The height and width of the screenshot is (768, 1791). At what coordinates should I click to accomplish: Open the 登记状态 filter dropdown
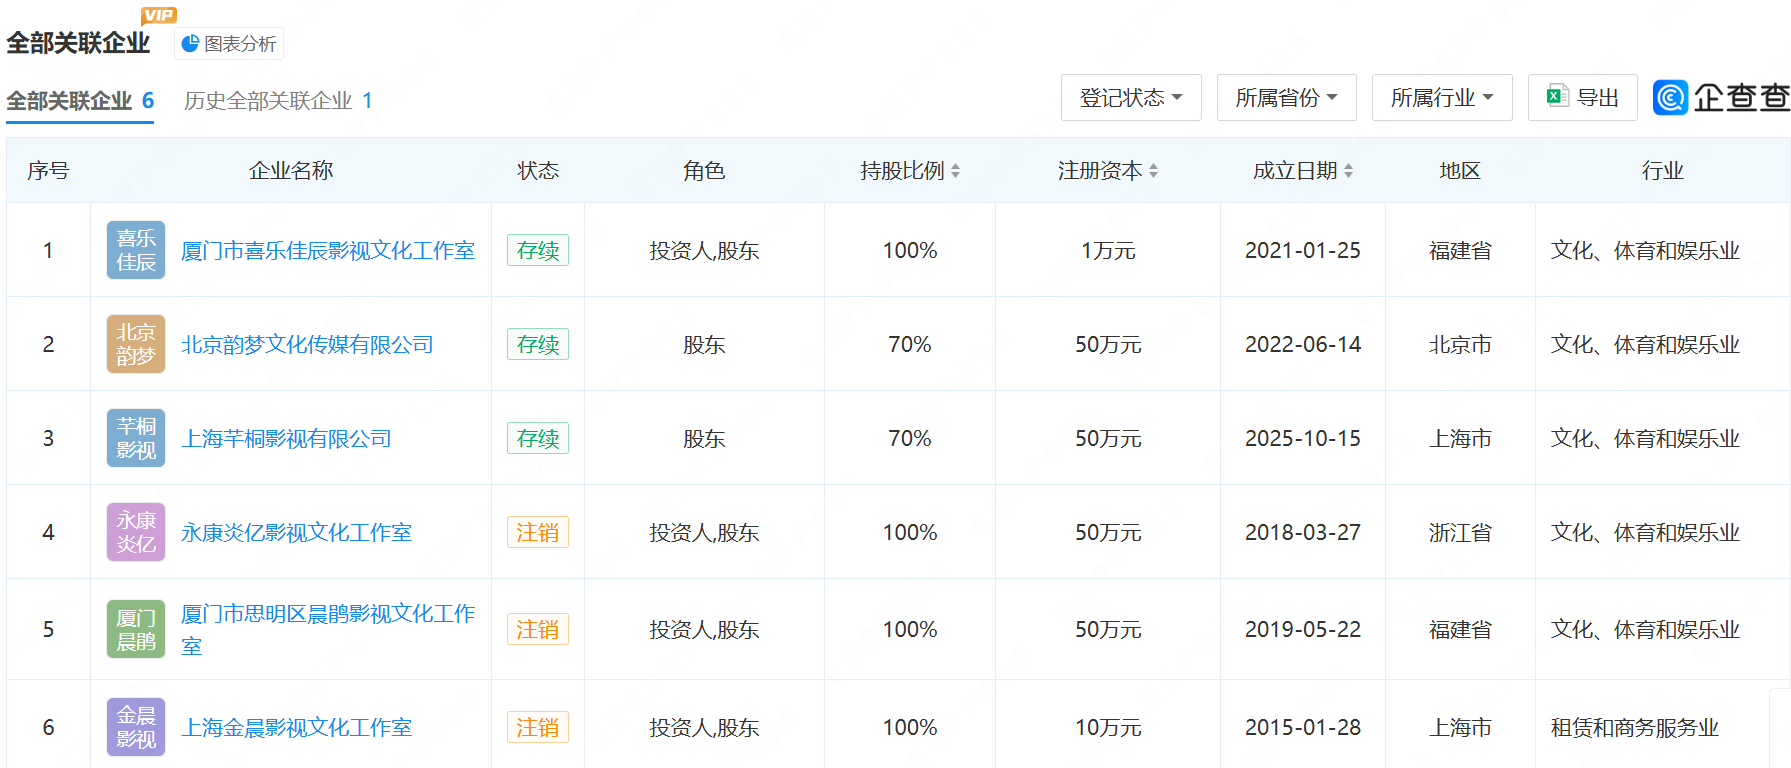[1130, 98]
